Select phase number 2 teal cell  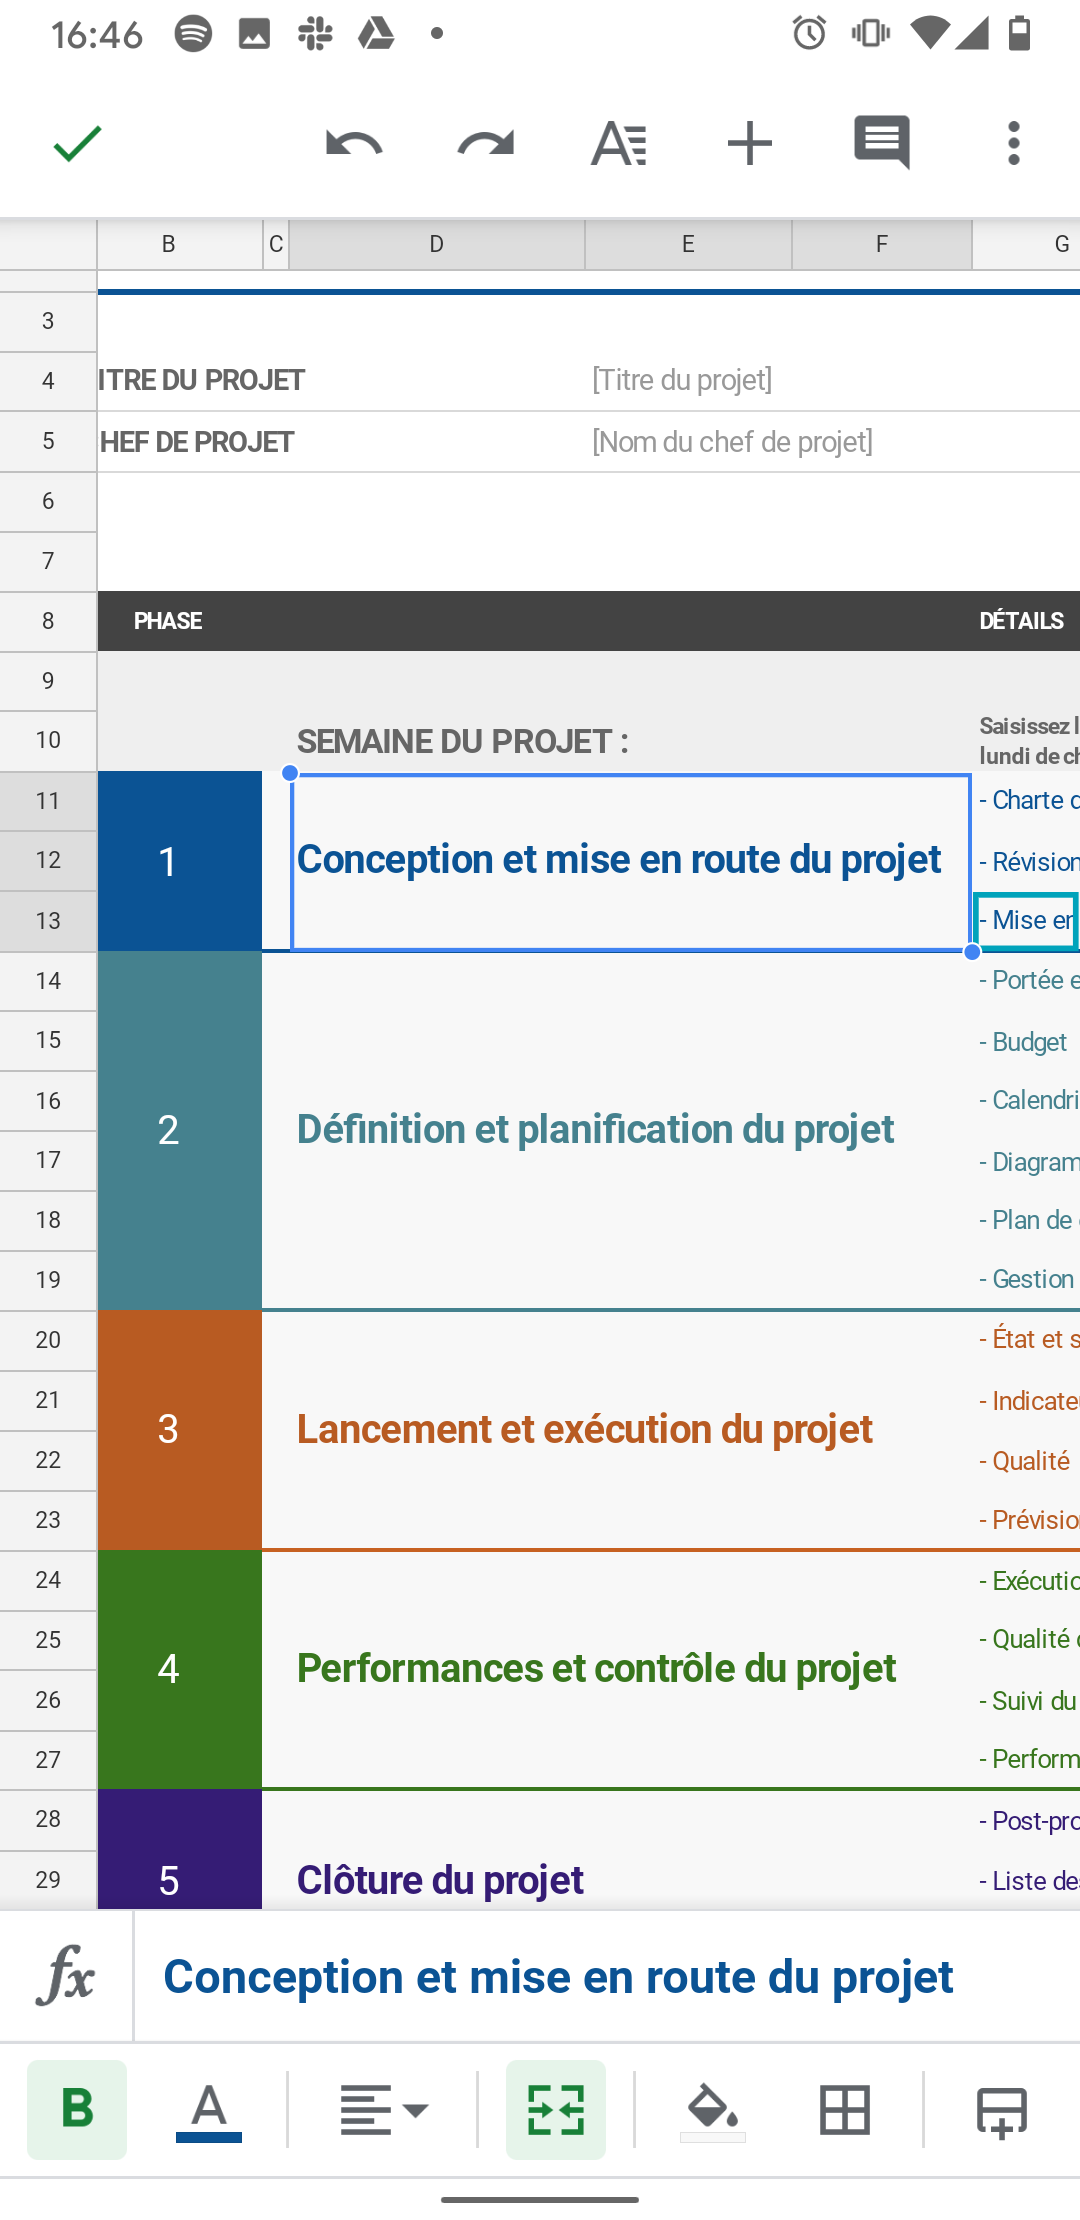pos(180,1130)
